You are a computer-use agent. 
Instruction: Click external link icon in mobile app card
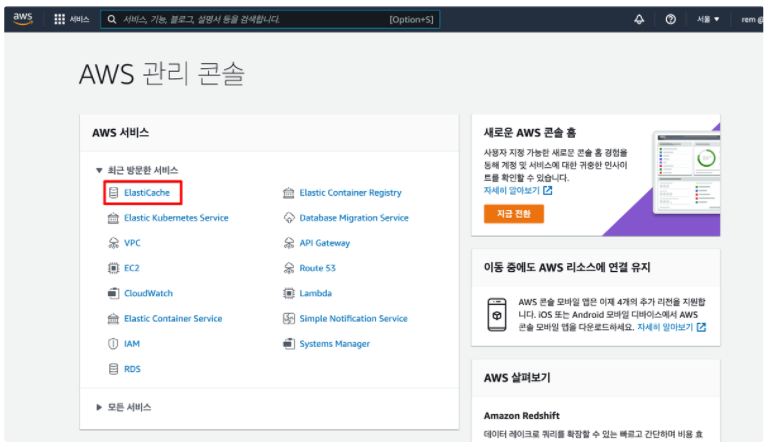point(701,327)
